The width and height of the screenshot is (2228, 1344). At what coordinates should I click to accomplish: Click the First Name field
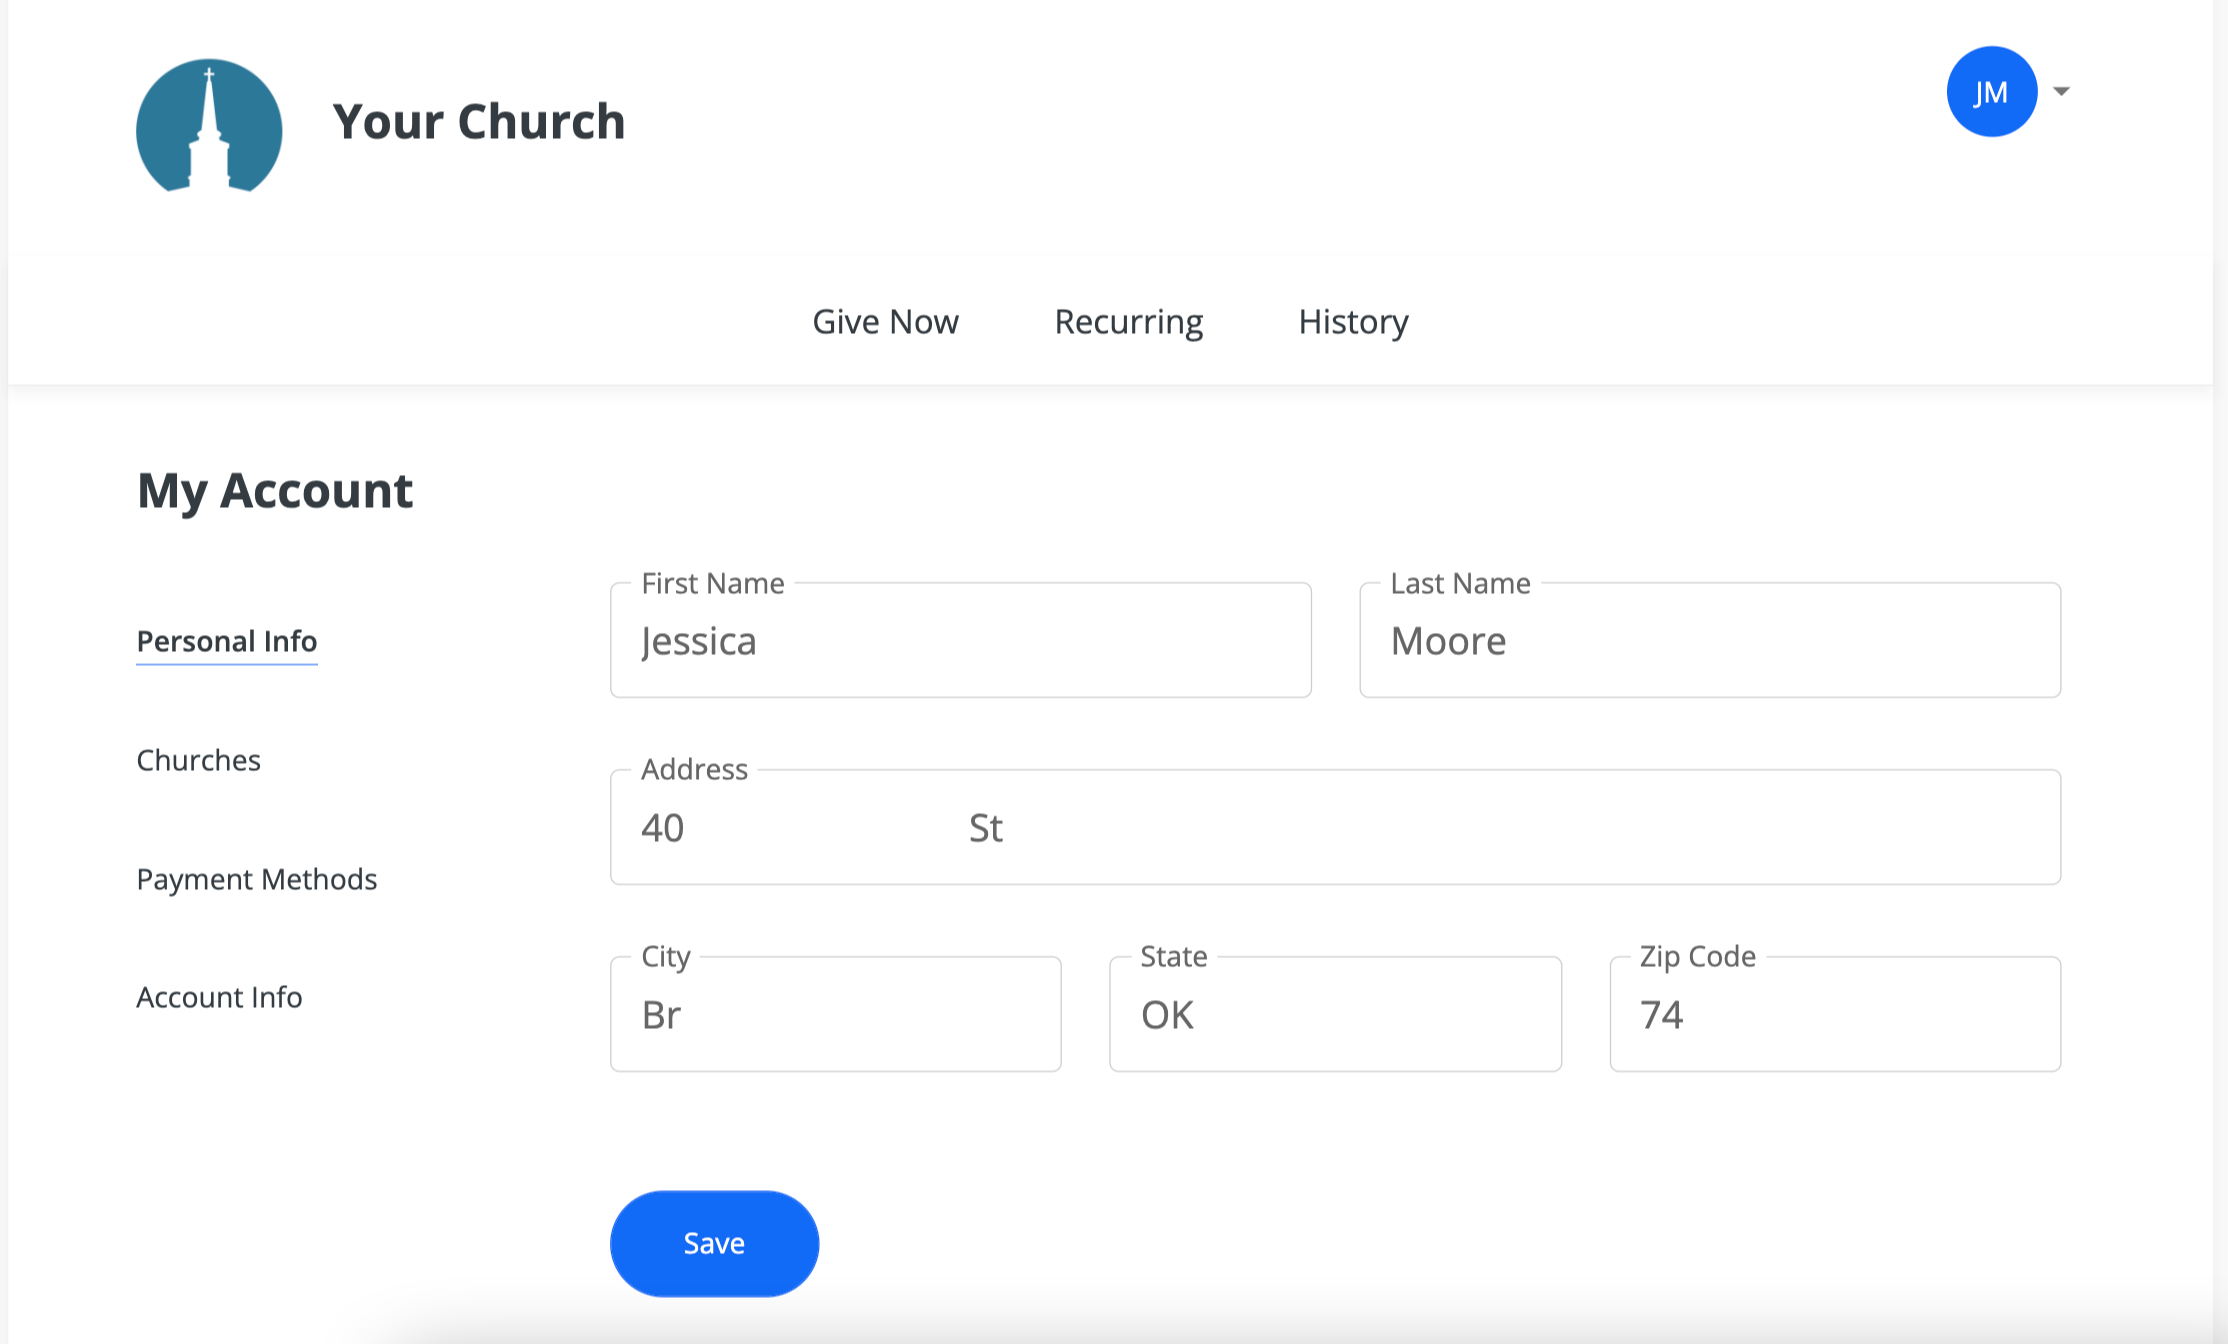tap(960, 641)
